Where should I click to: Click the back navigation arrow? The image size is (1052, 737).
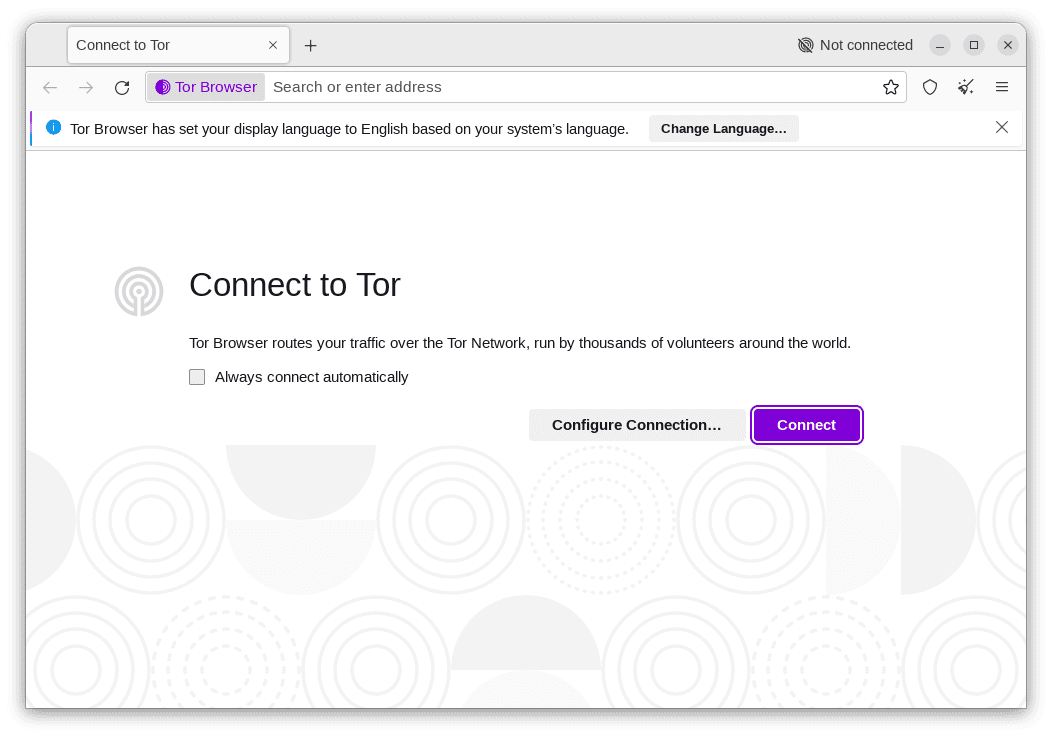pyautogui.click(x=50, y=87)
